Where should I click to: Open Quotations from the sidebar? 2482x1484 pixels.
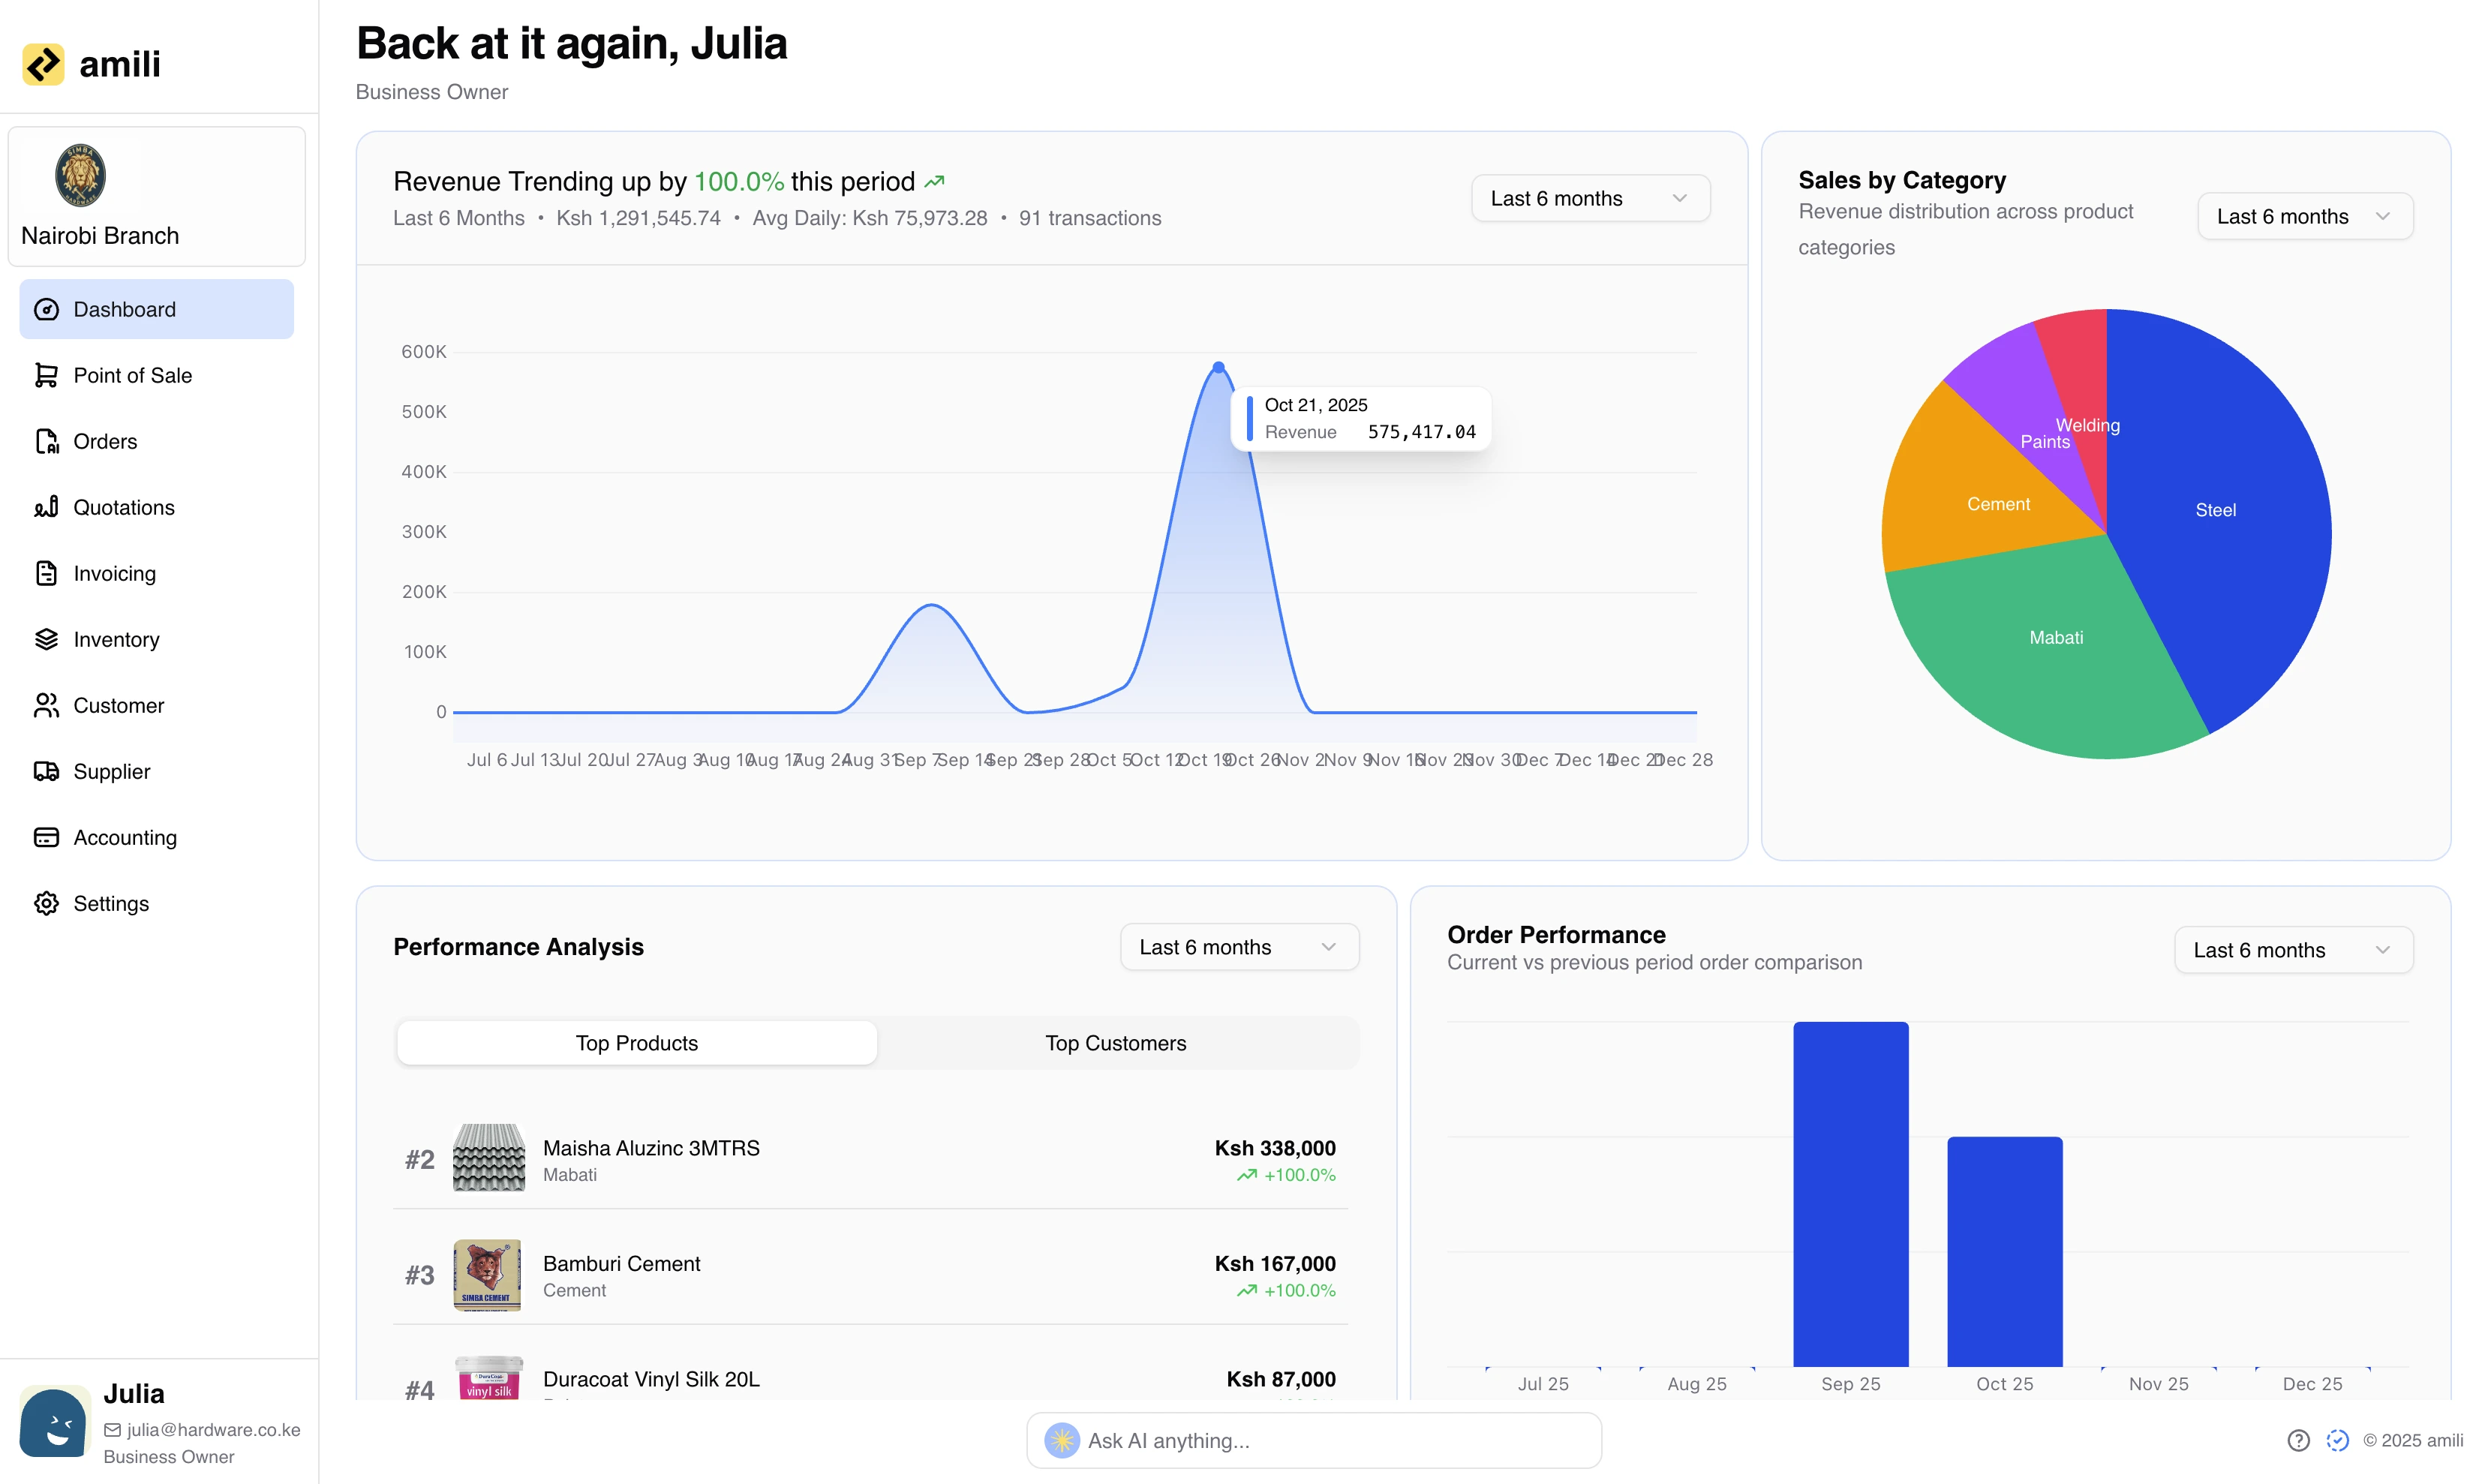pyautogui.click(x=123, y=507)
